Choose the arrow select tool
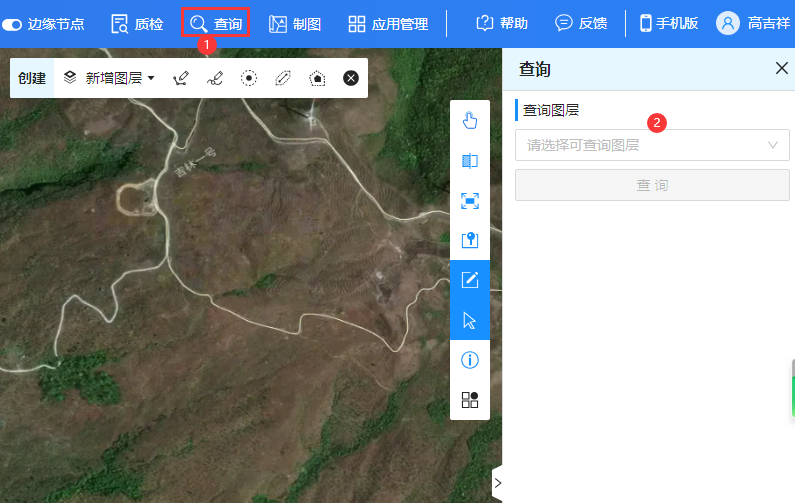The width and height of the screenshot is (795, 503). coord(470,320)
